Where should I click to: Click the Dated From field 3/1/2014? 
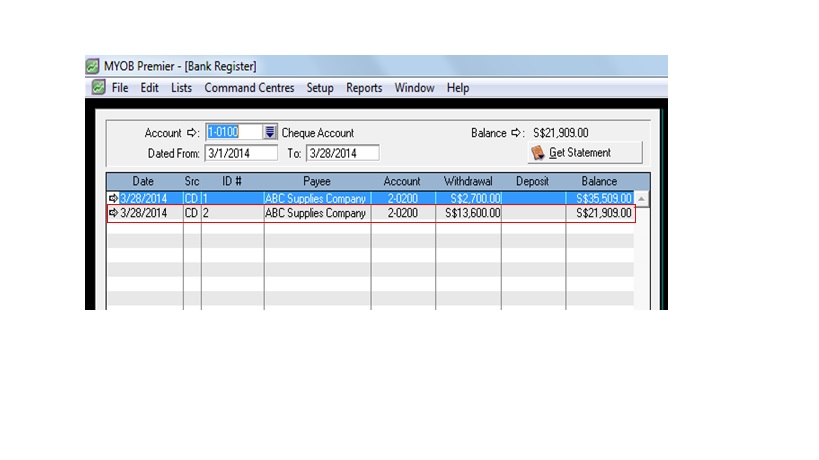(241, 153)
